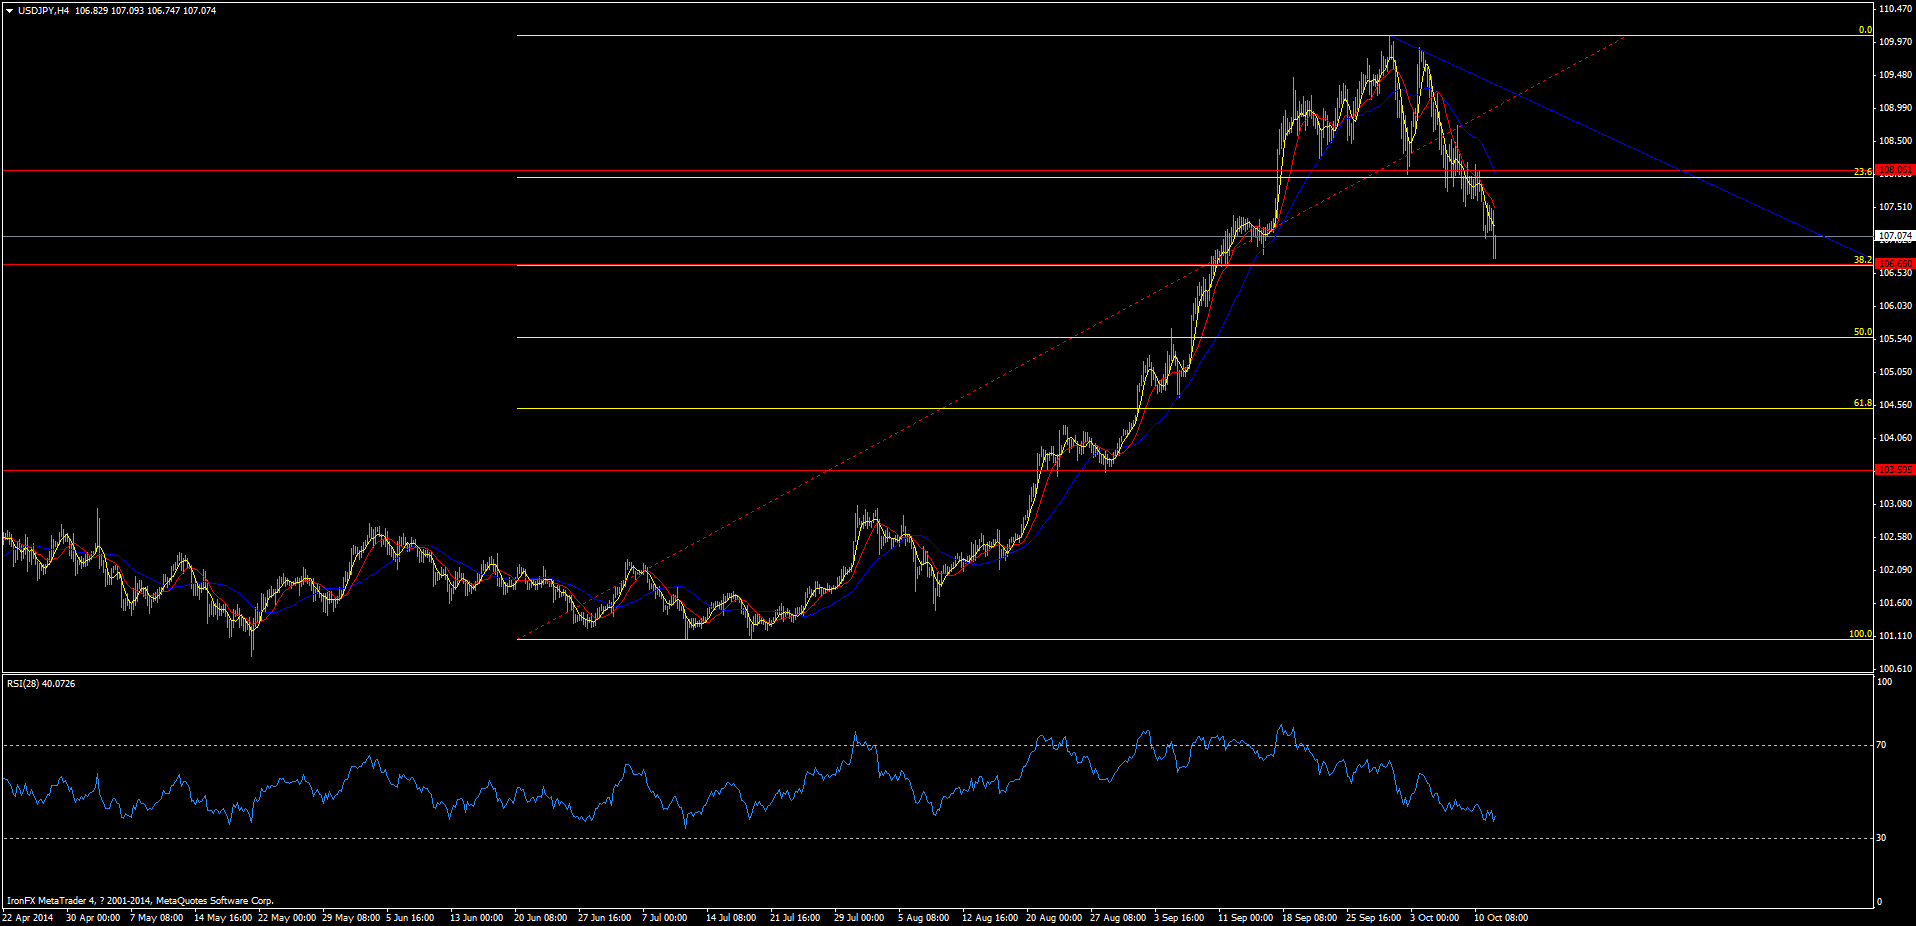1916x926 pixels.
Task: Select the red 103.595 price level tag
Action: click(1895, 470)
